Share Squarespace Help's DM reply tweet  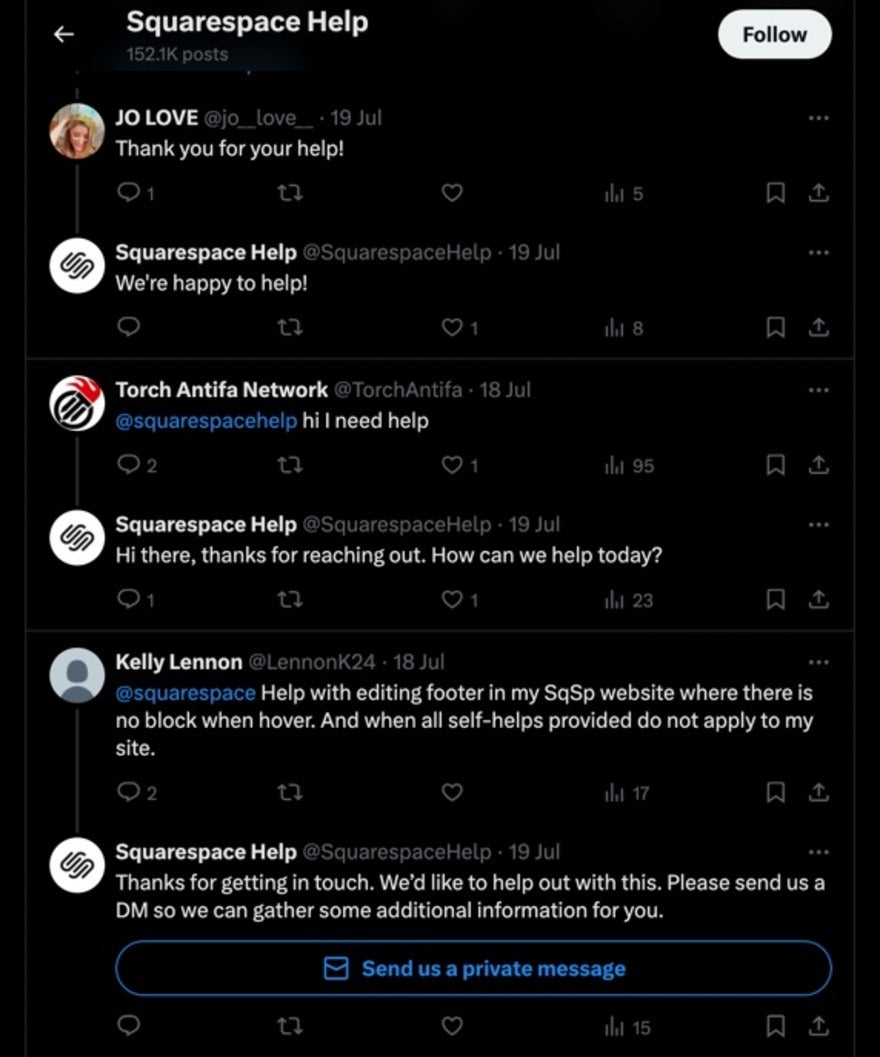818,1026
